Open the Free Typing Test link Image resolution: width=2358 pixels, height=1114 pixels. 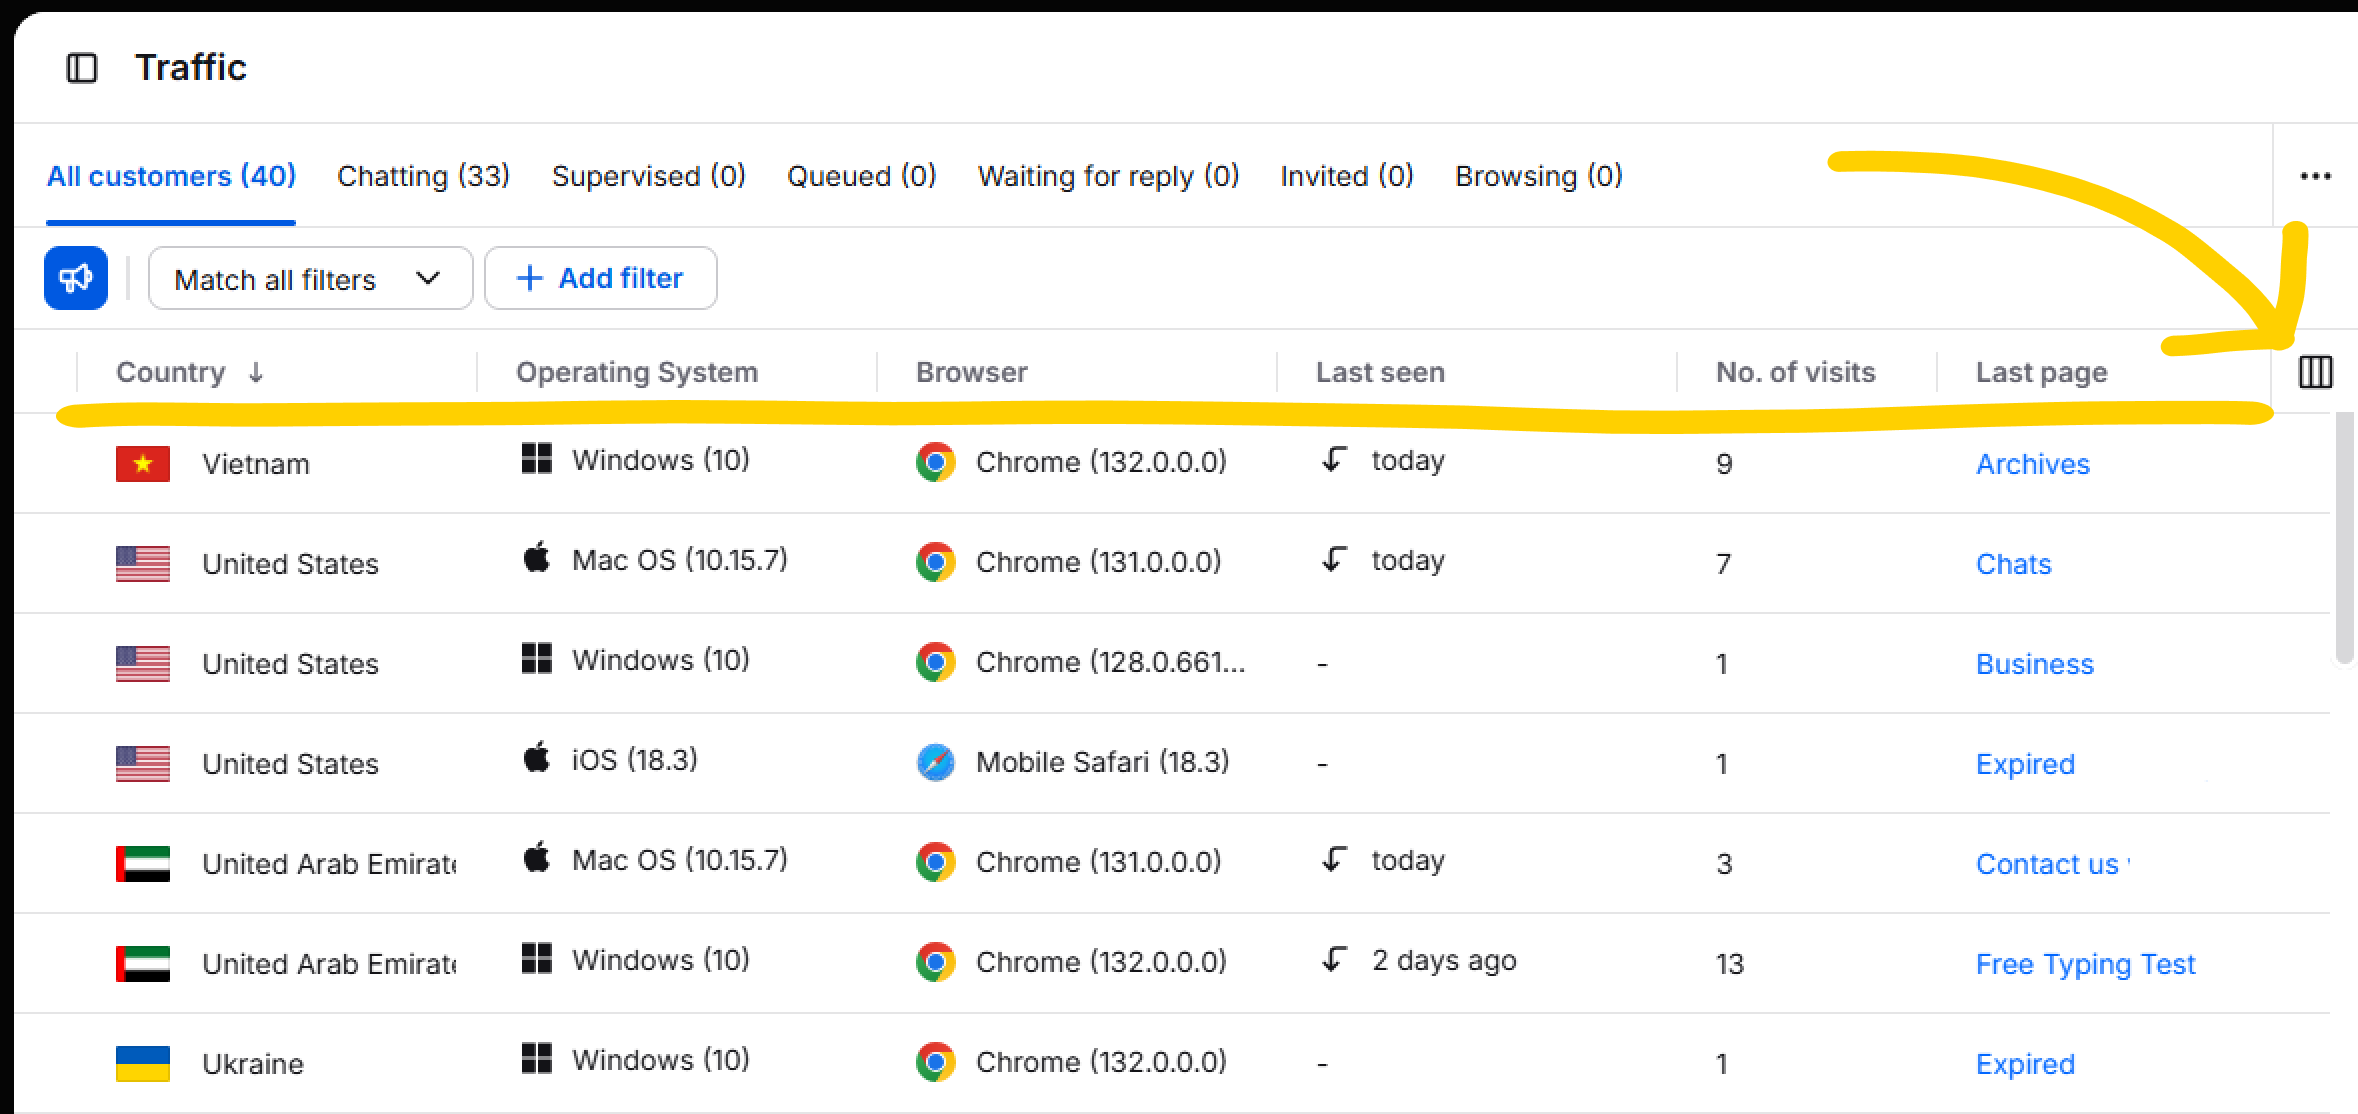(2083, 963)
